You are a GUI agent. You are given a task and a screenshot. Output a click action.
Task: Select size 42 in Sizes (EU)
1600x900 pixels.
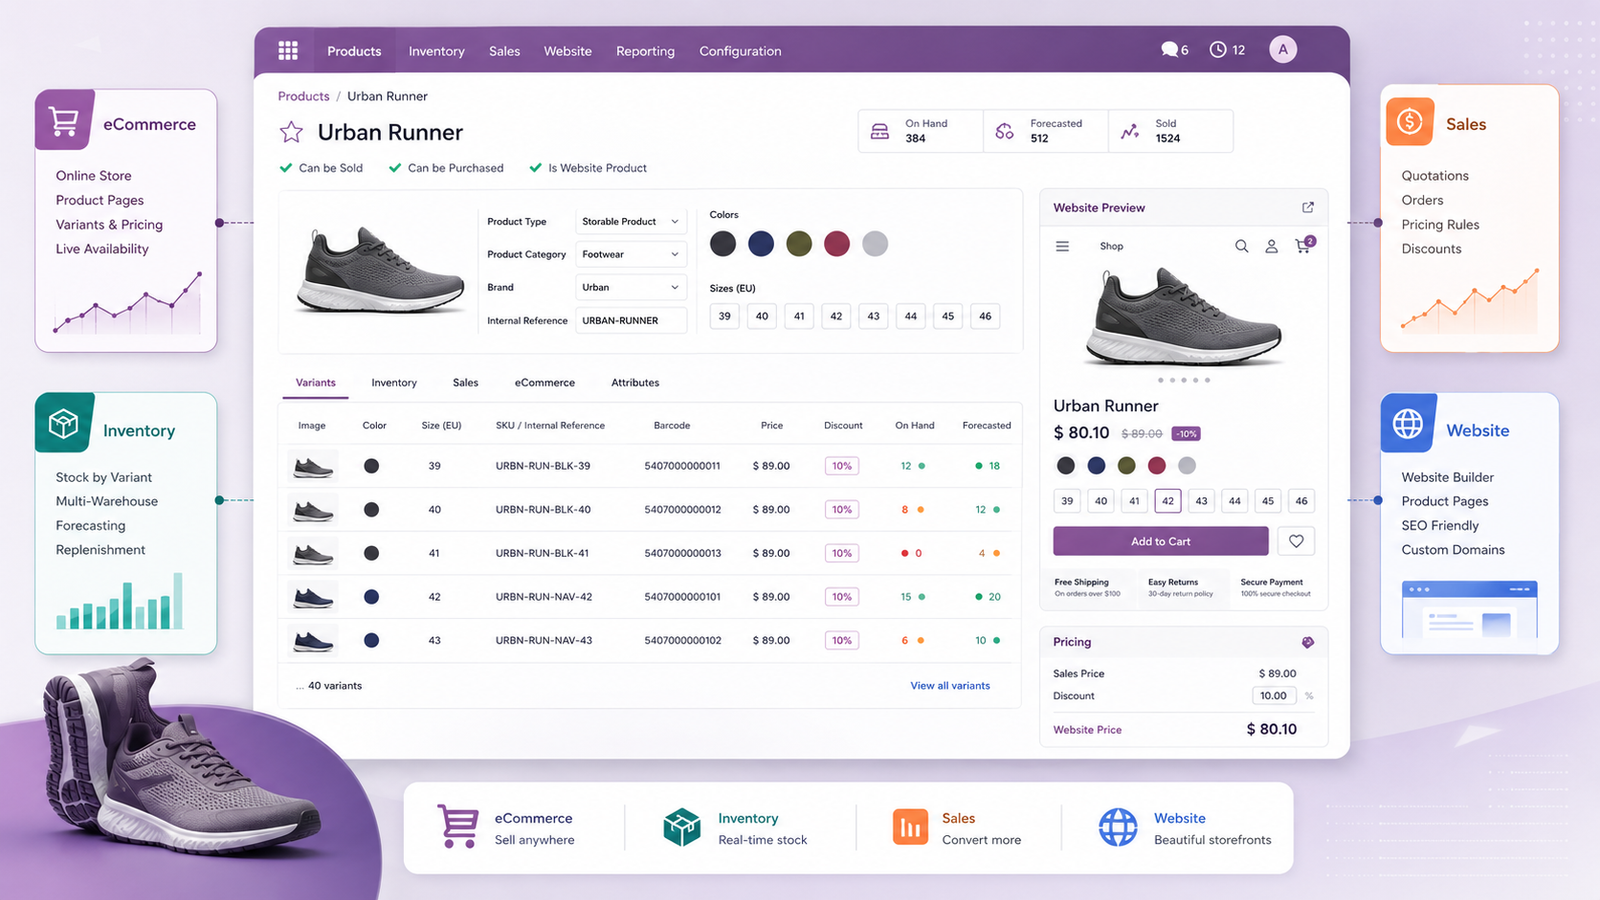tap(836, 316)
